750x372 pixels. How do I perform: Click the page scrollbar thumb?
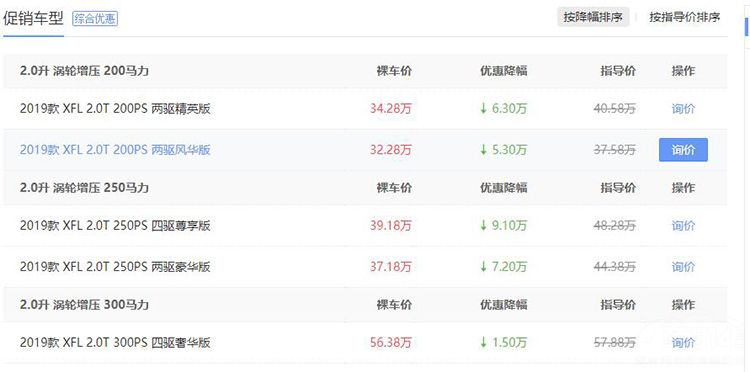tap(747, 26)
